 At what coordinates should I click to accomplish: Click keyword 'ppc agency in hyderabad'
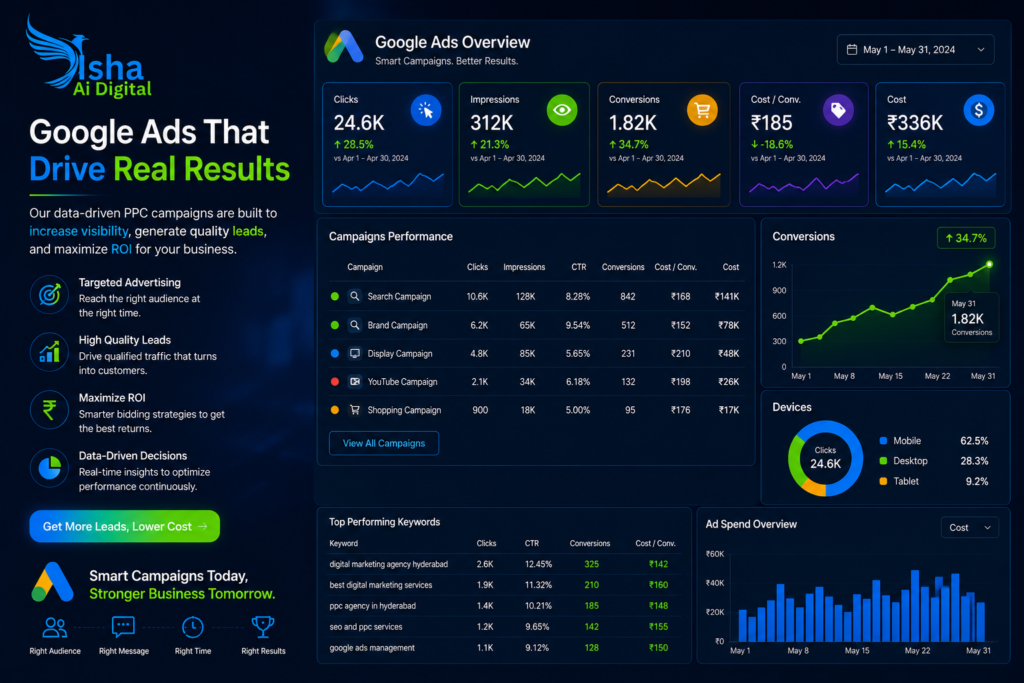click(x=372, y=606)
